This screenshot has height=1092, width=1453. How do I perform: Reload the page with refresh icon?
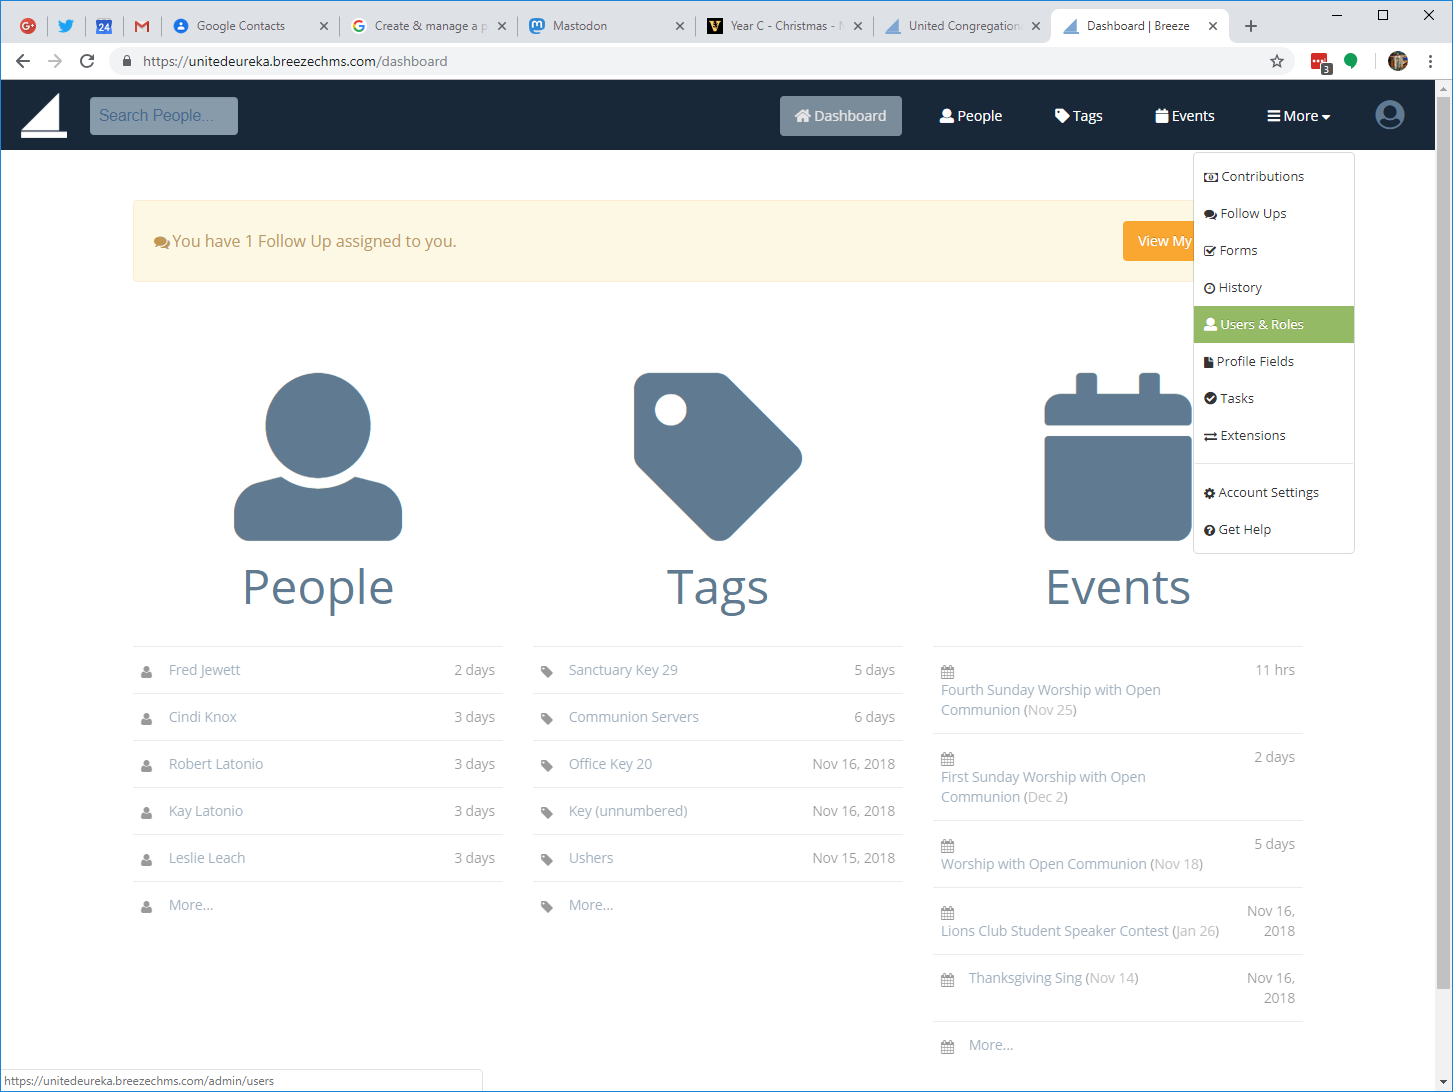[87, 61]
